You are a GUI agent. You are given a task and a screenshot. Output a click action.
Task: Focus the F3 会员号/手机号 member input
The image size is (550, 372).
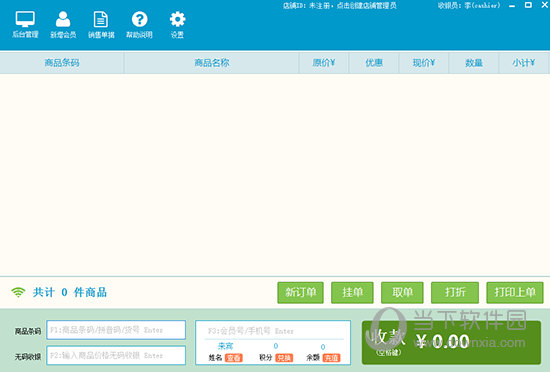[274, 331]
